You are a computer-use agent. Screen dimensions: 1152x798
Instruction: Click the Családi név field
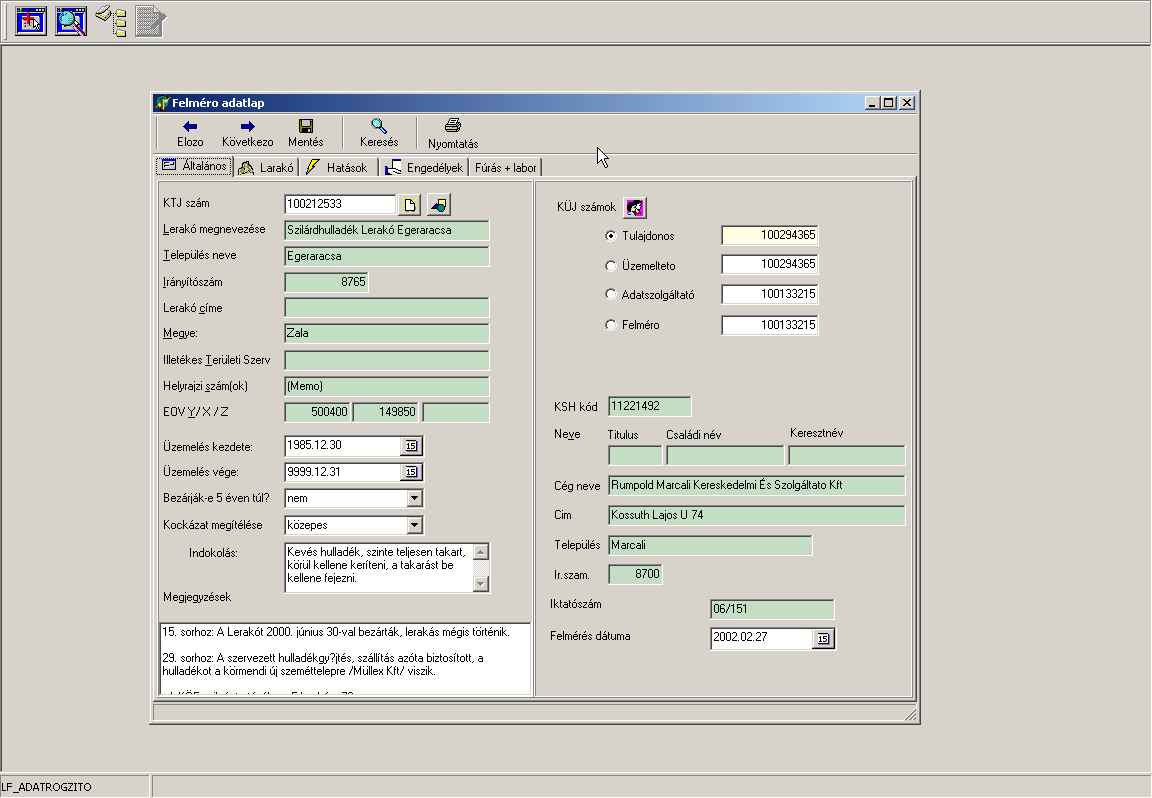pos(725,456)
